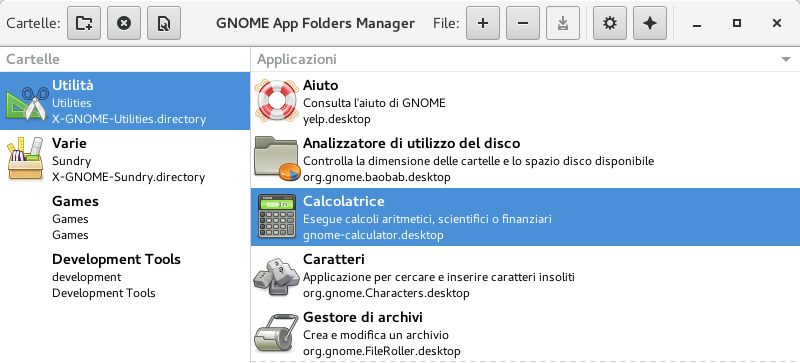800x363 pixels.
Task: Click the save download arrow button
Action: coord(563,23)
